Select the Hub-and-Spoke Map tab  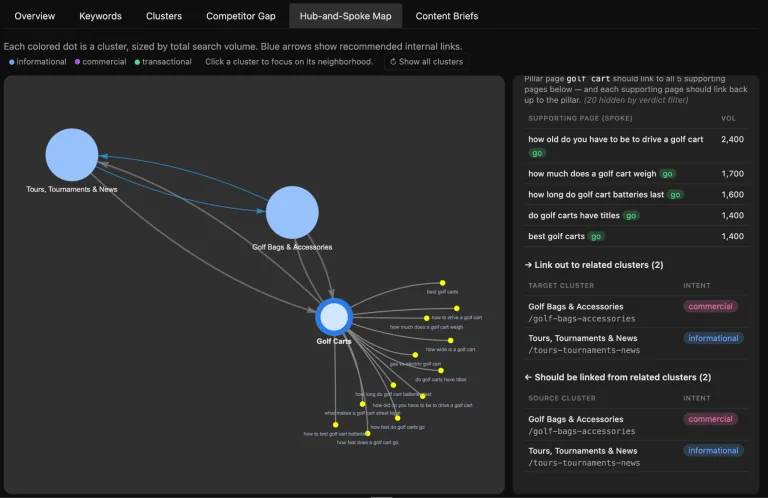coord(345,16)
